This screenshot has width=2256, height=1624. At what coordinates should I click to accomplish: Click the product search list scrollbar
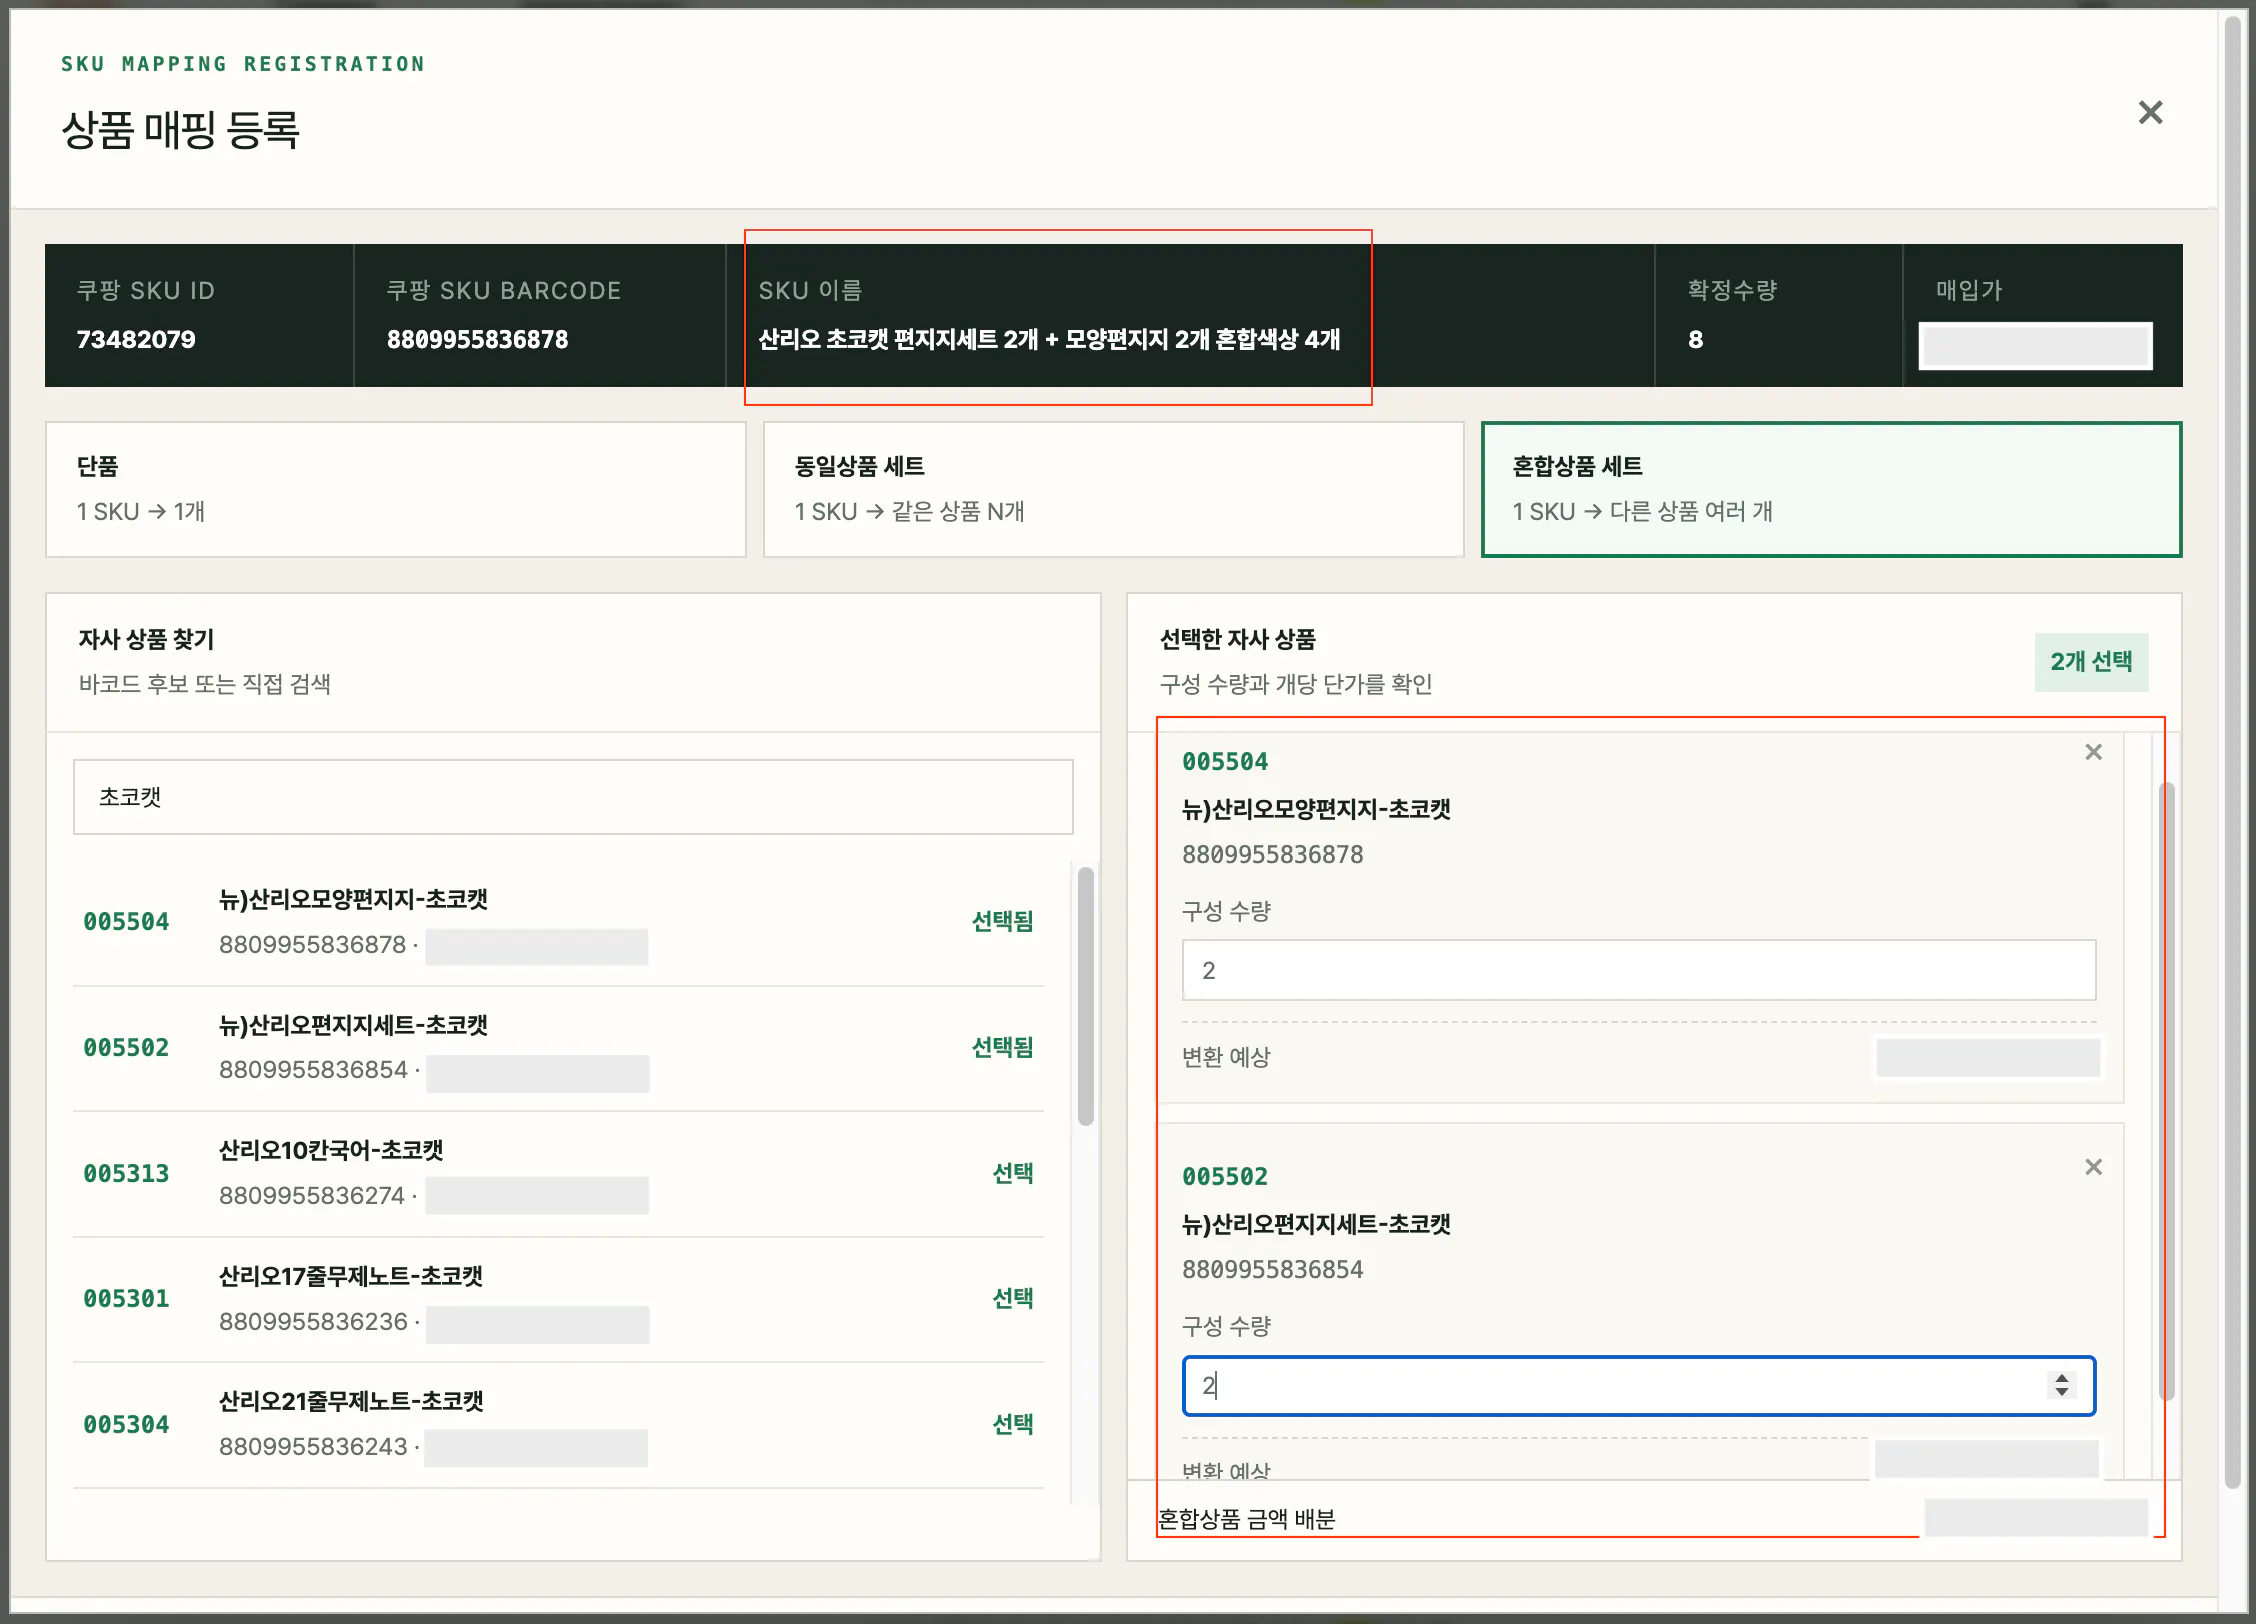pyautogui.click(x=1085, y=996)
